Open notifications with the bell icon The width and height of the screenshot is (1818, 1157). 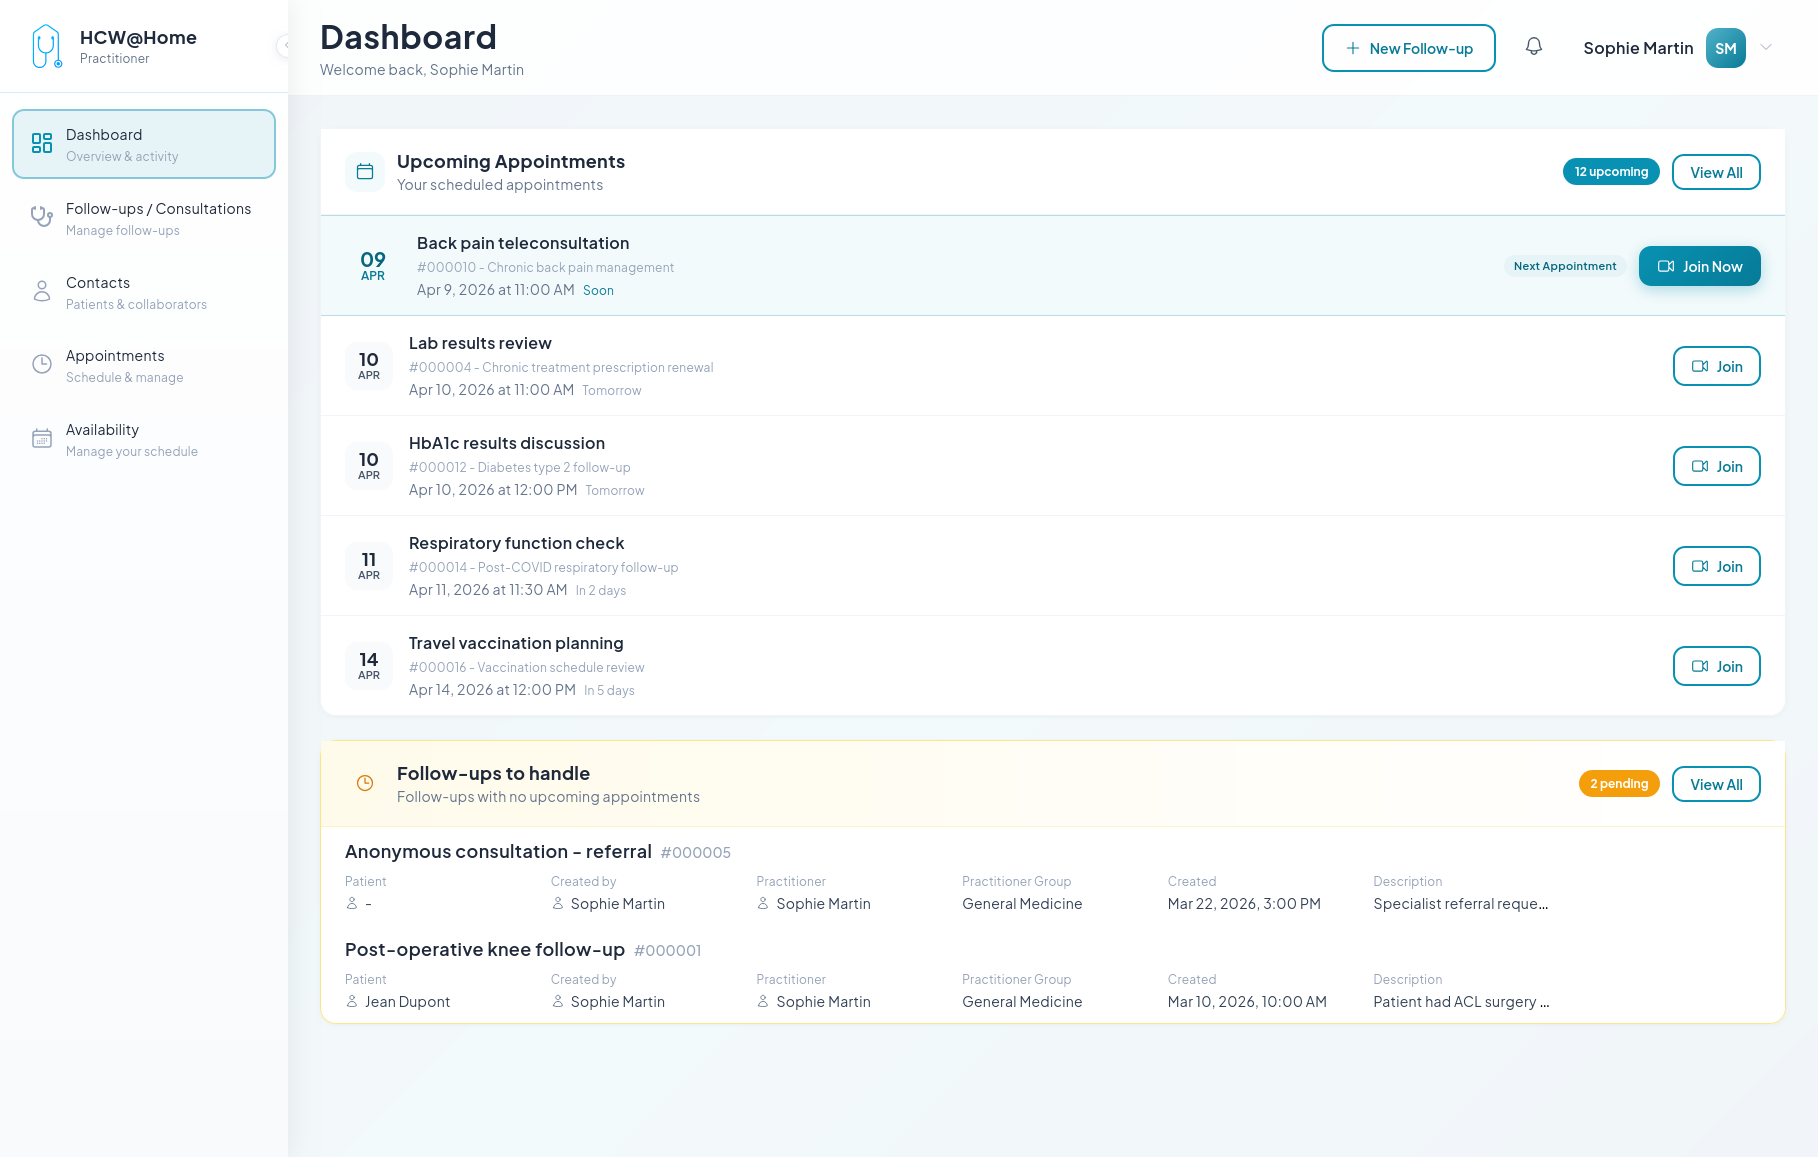point(1534,46)
